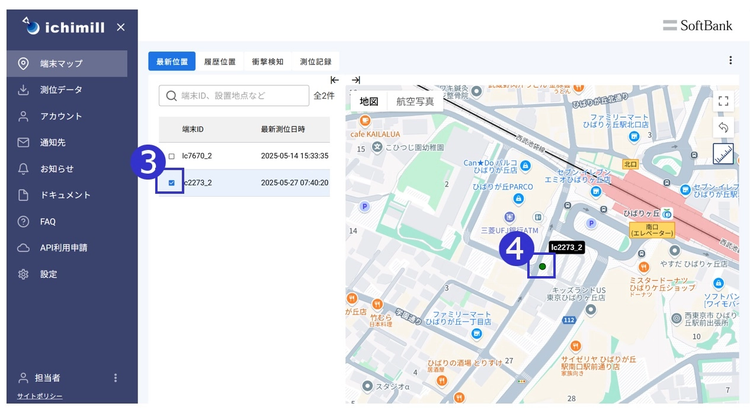This screenshot has height=416, width=750.
Task: Click the ひばりヶ丘 station icon
Action: 667,213
